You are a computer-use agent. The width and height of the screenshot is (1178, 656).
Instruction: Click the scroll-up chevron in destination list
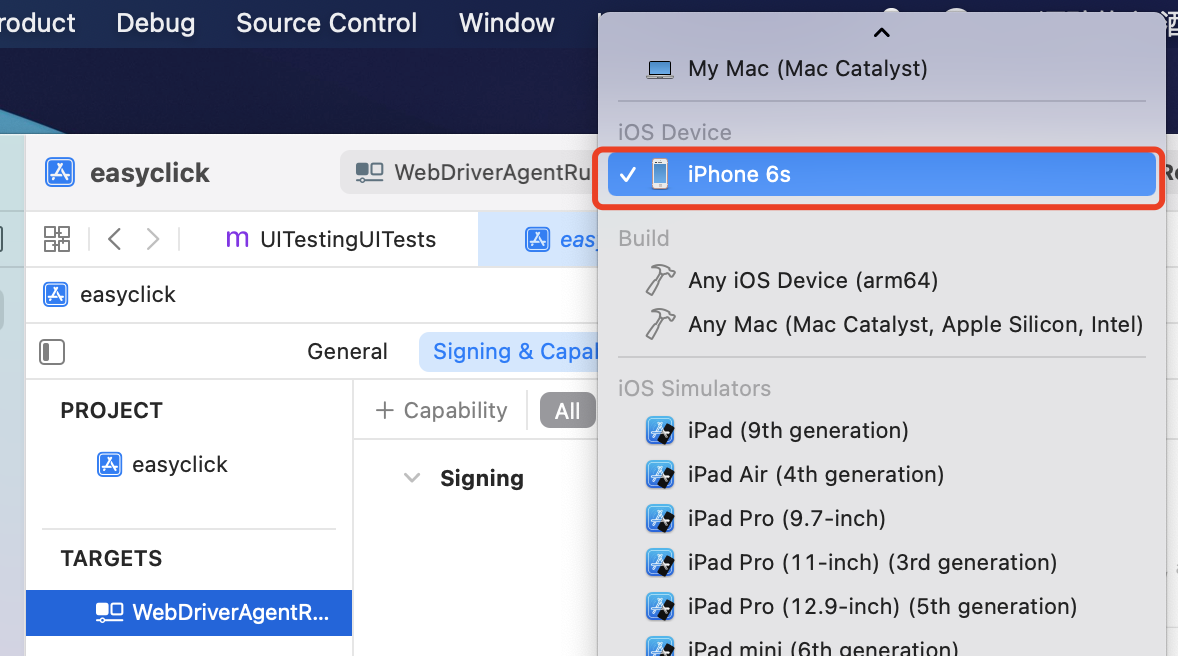pos(882,32)
